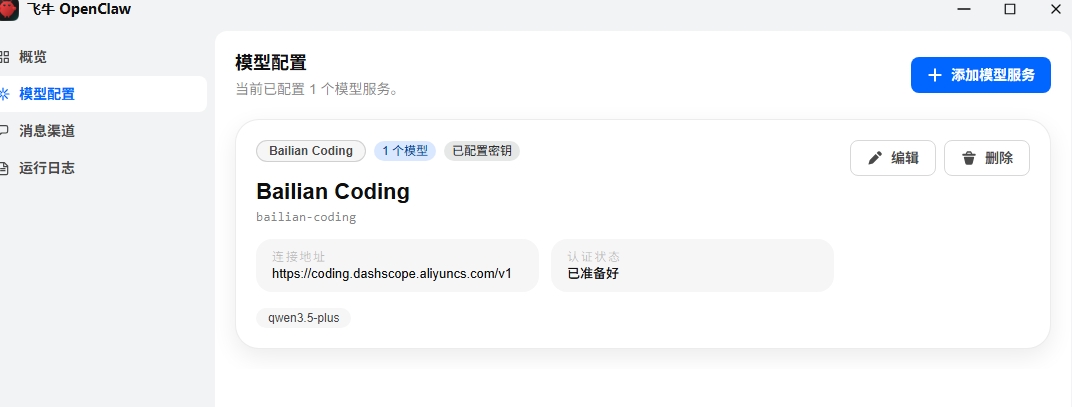
Task: Click the 模型配置 page heading
Action: tap(271, 63)
